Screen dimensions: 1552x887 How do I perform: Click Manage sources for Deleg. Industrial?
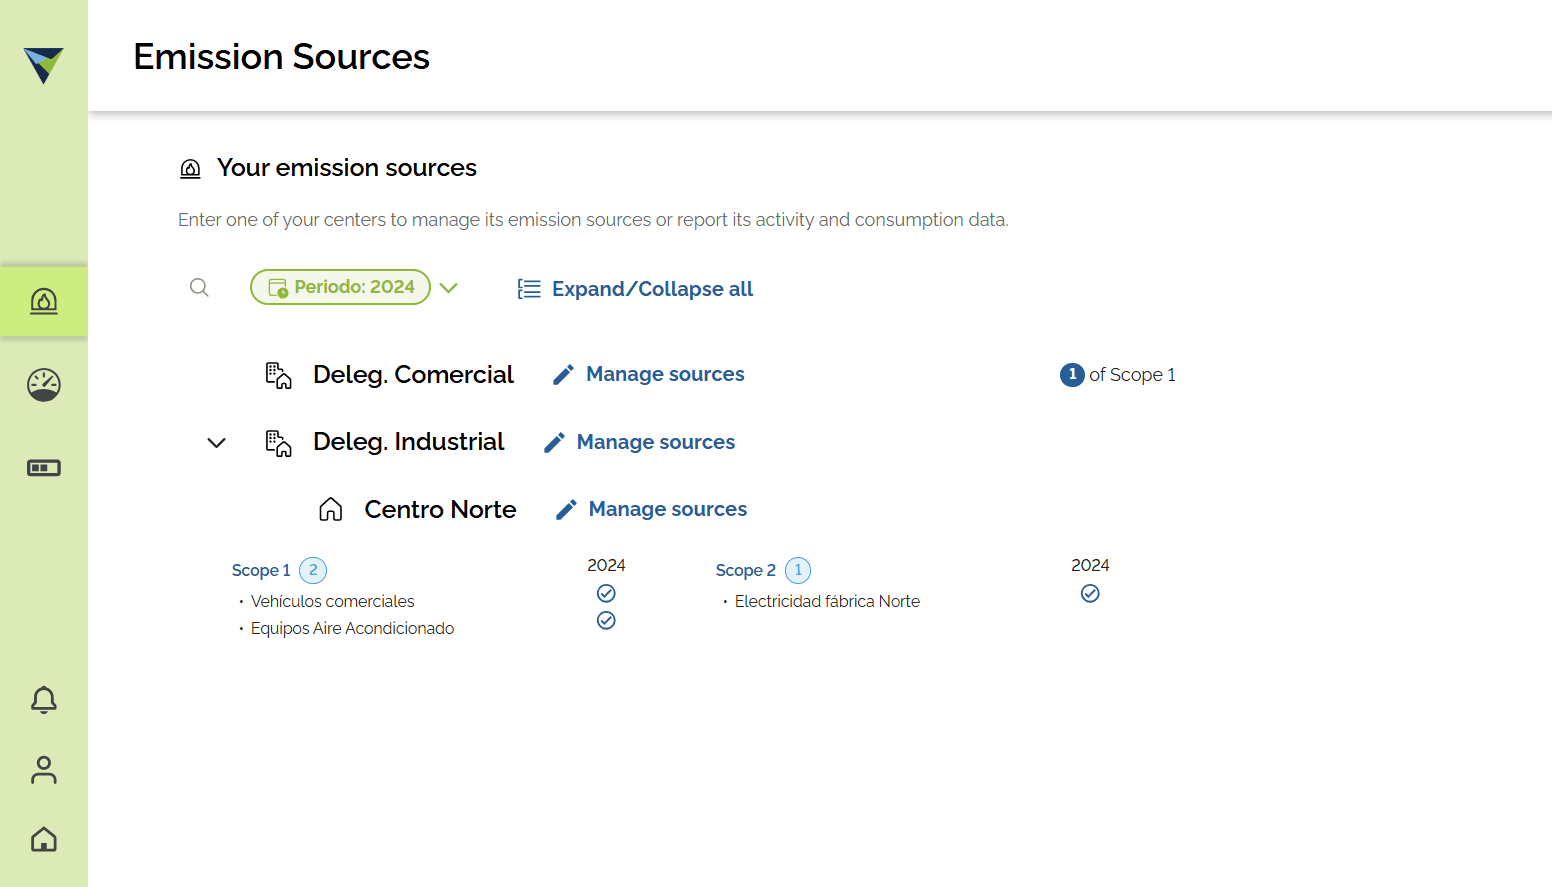[656, 442]
